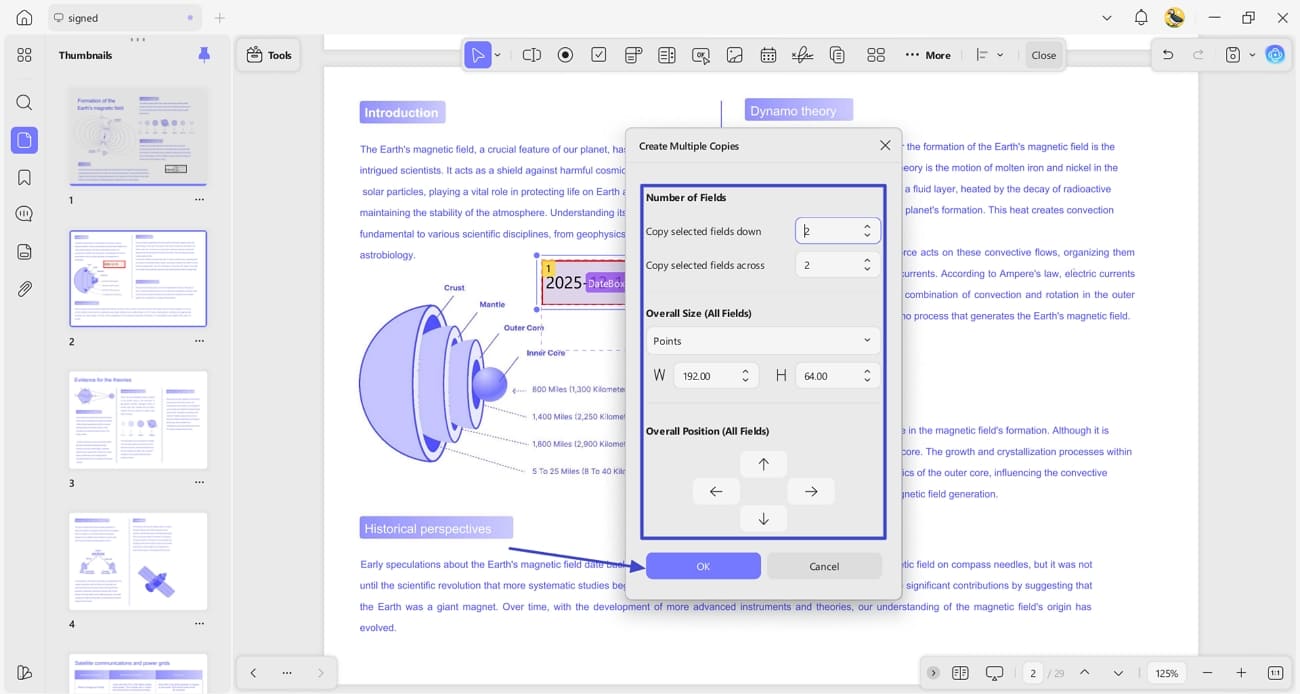Select the digital signature field tool

click(x=802, y=55)
